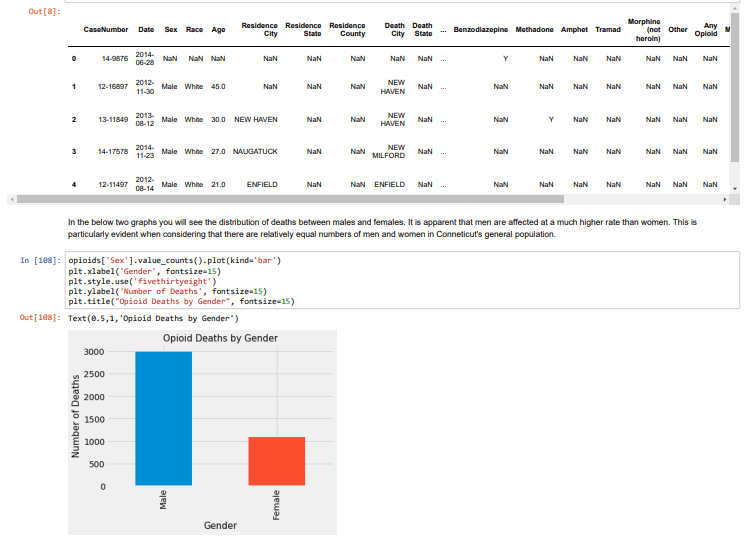Click the In [108] input prompt
The height and width of the screenshot is (547, 750).
coord(40,261)
